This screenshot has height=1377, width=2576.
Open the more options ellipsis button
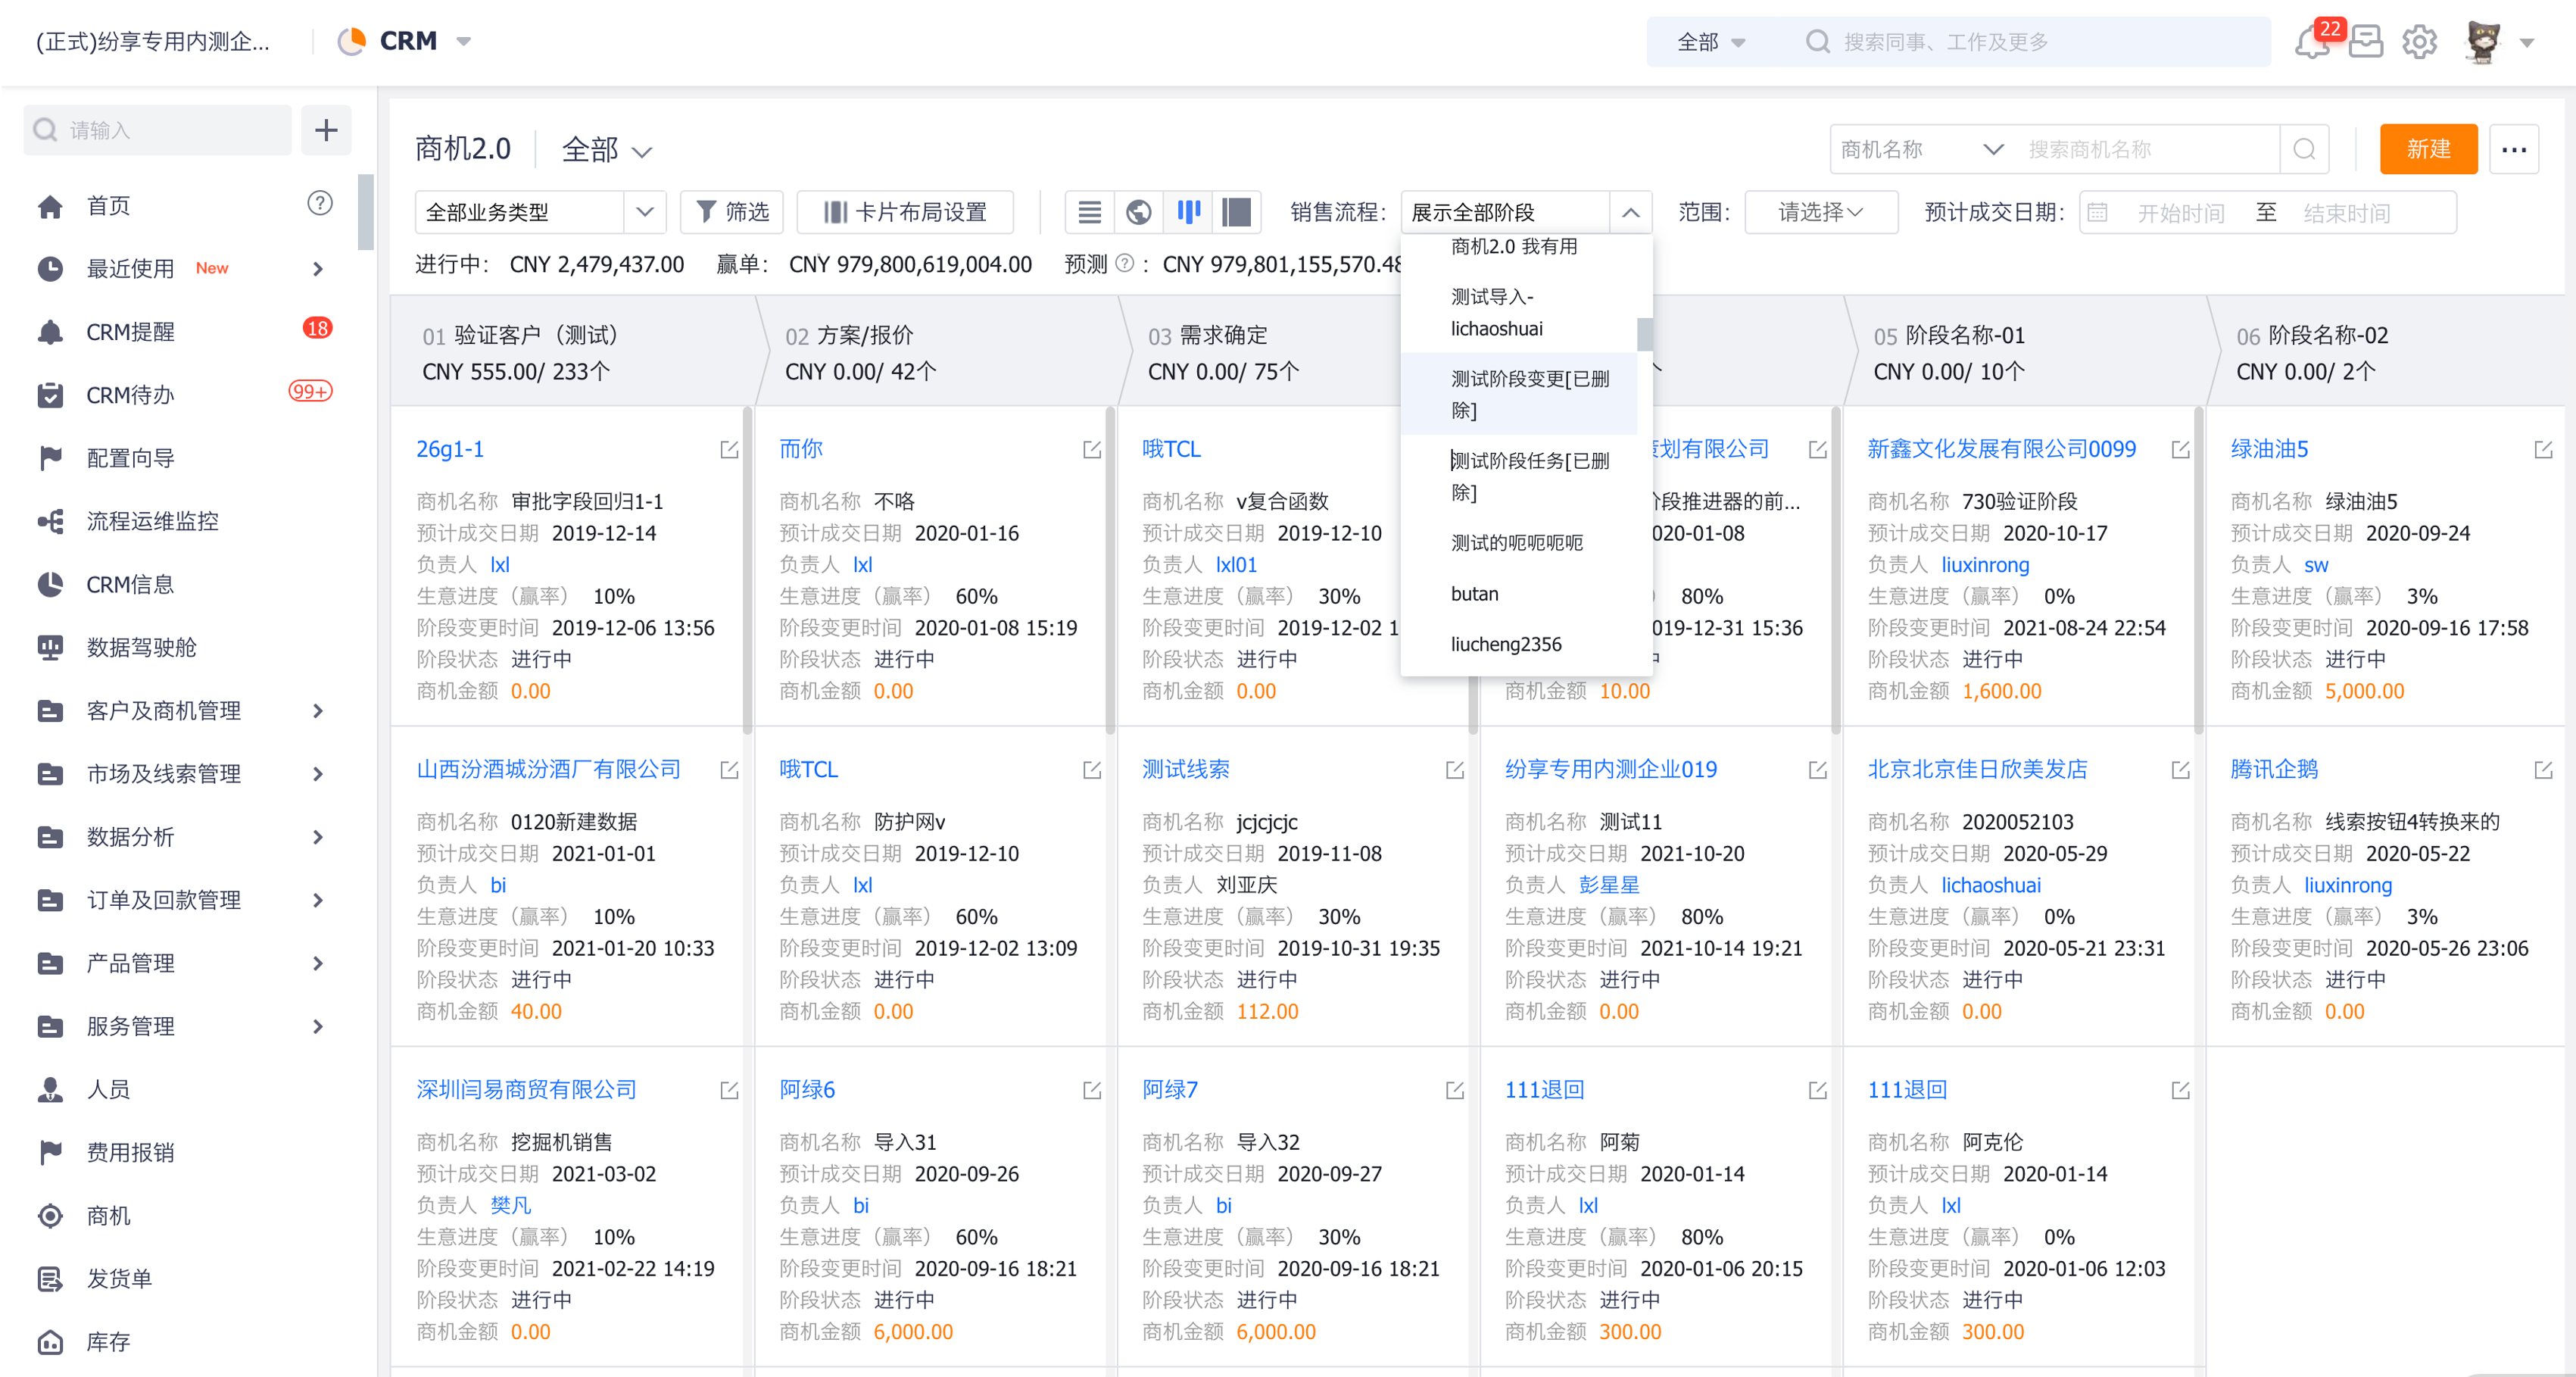[2514, 149]
